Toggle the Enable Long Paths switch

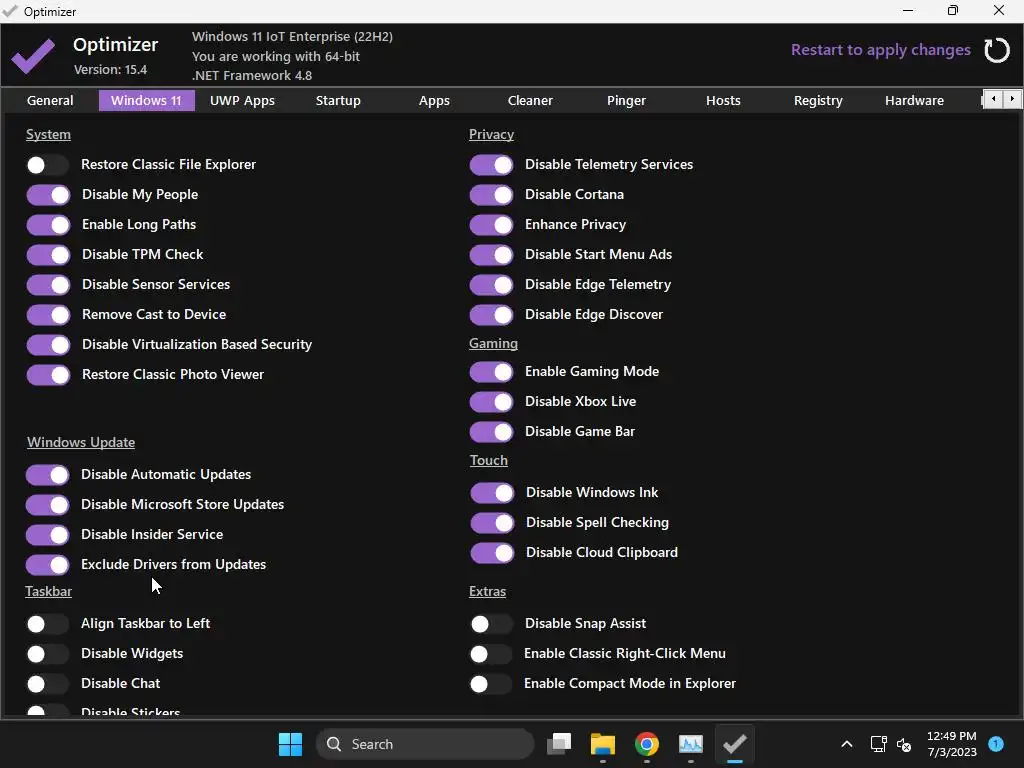(x=48, y=225)
